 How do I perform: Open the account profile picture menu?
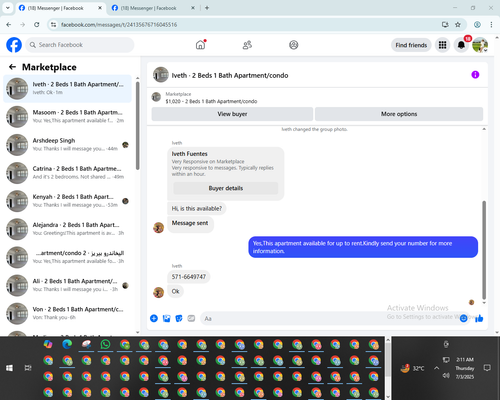[x=480, y=45]
